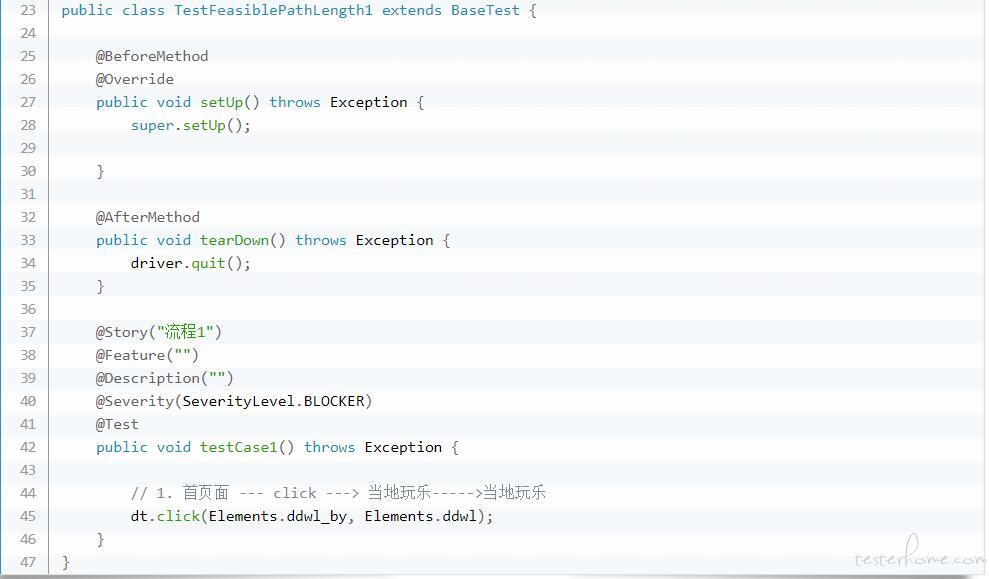Image resolution: width=989 pixels, height=579 pixels.
Task: Click class name TestFeasiblePathLength1
Action: (x=273, y=11)
